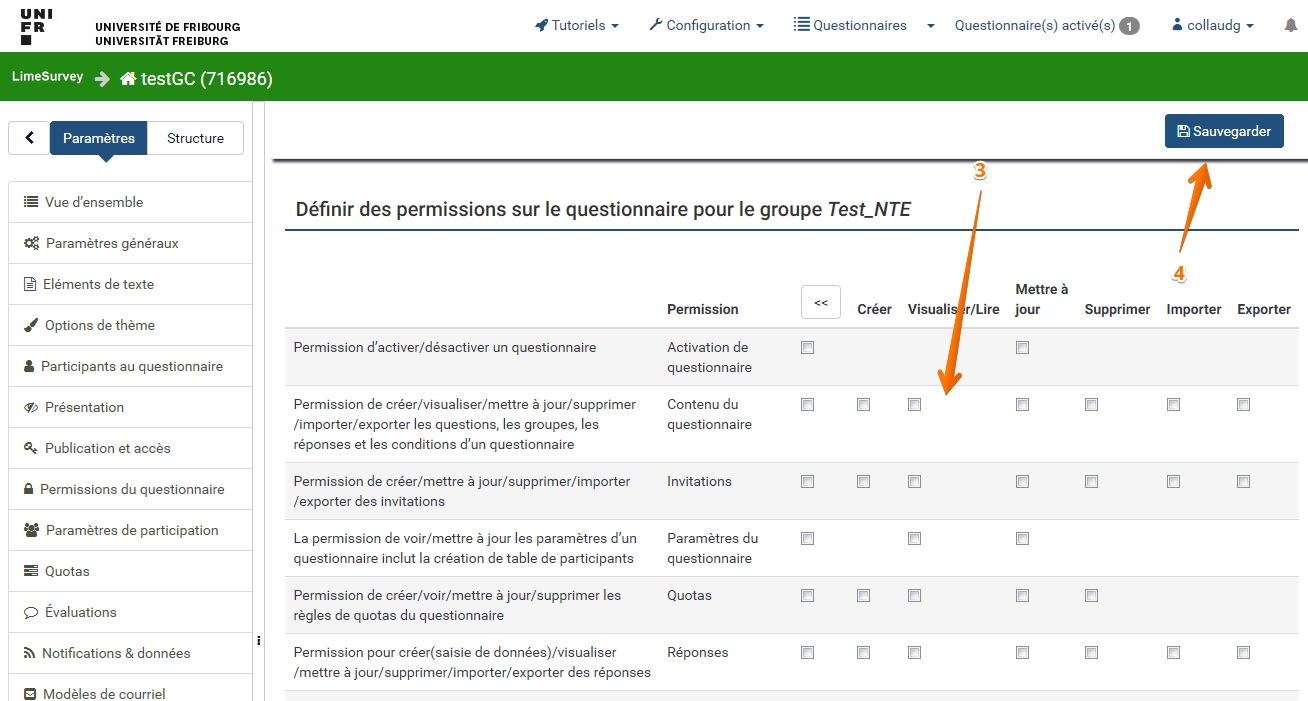Viewport: 1308px width, 701px height.
Task: Click the Vue d'ensemble list icon
Action: 31,202
